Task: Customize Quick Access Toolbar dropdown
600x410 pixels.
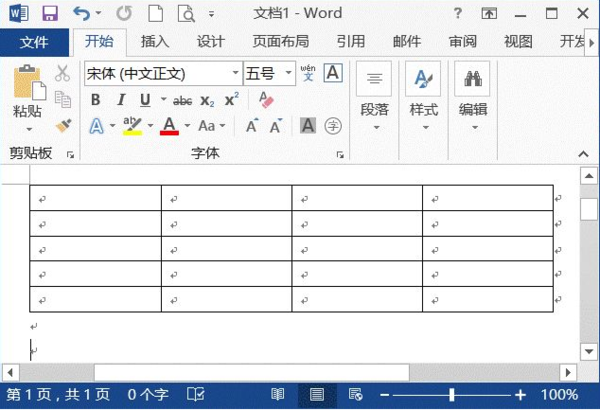Action: click(x=211, y=15)
